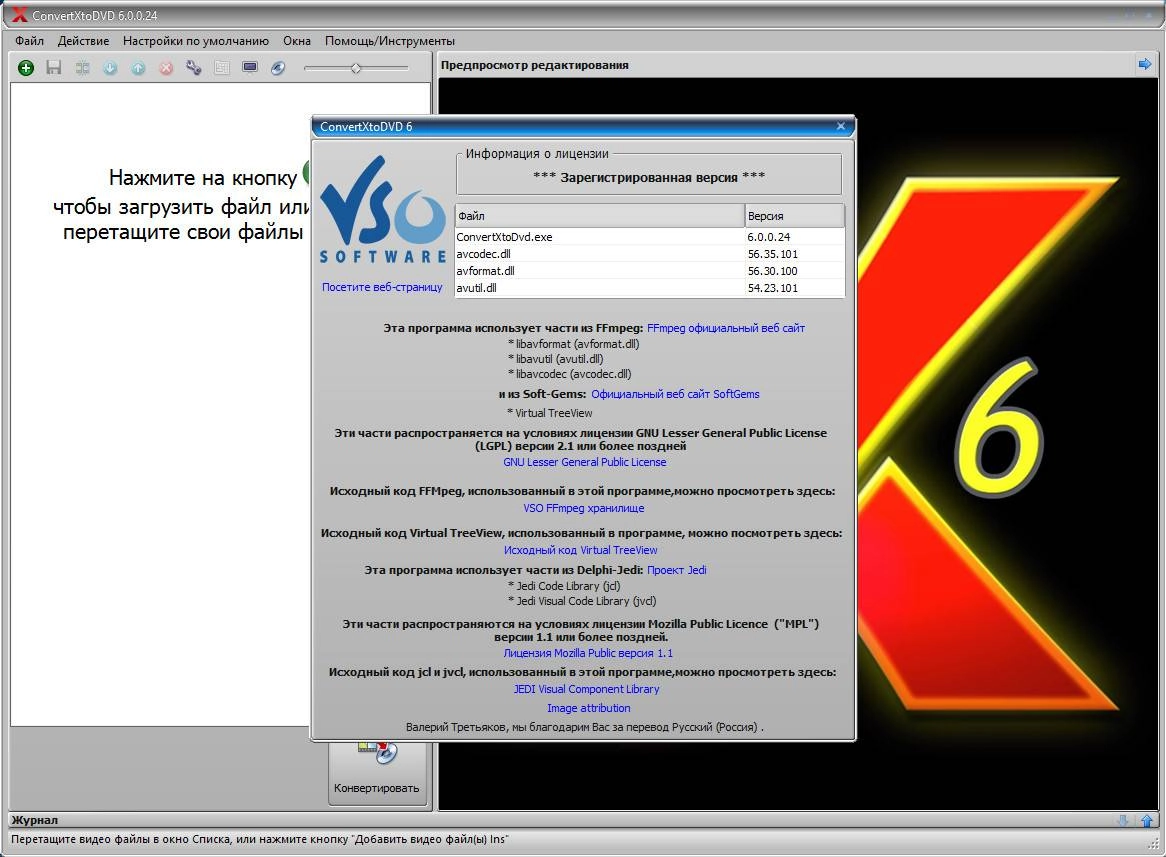Open FFmpeg официальный веб сайт link
Image resolution: width=1166 pixels, height=857 pixels.
pos(726,328)
